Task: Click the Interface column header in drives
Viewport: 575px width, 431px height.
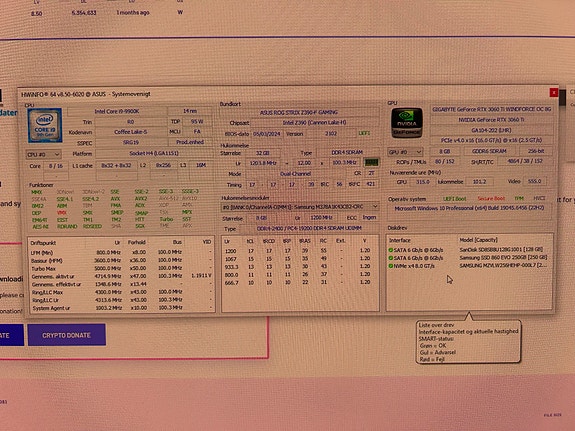Action: click(x=400, y=240)
